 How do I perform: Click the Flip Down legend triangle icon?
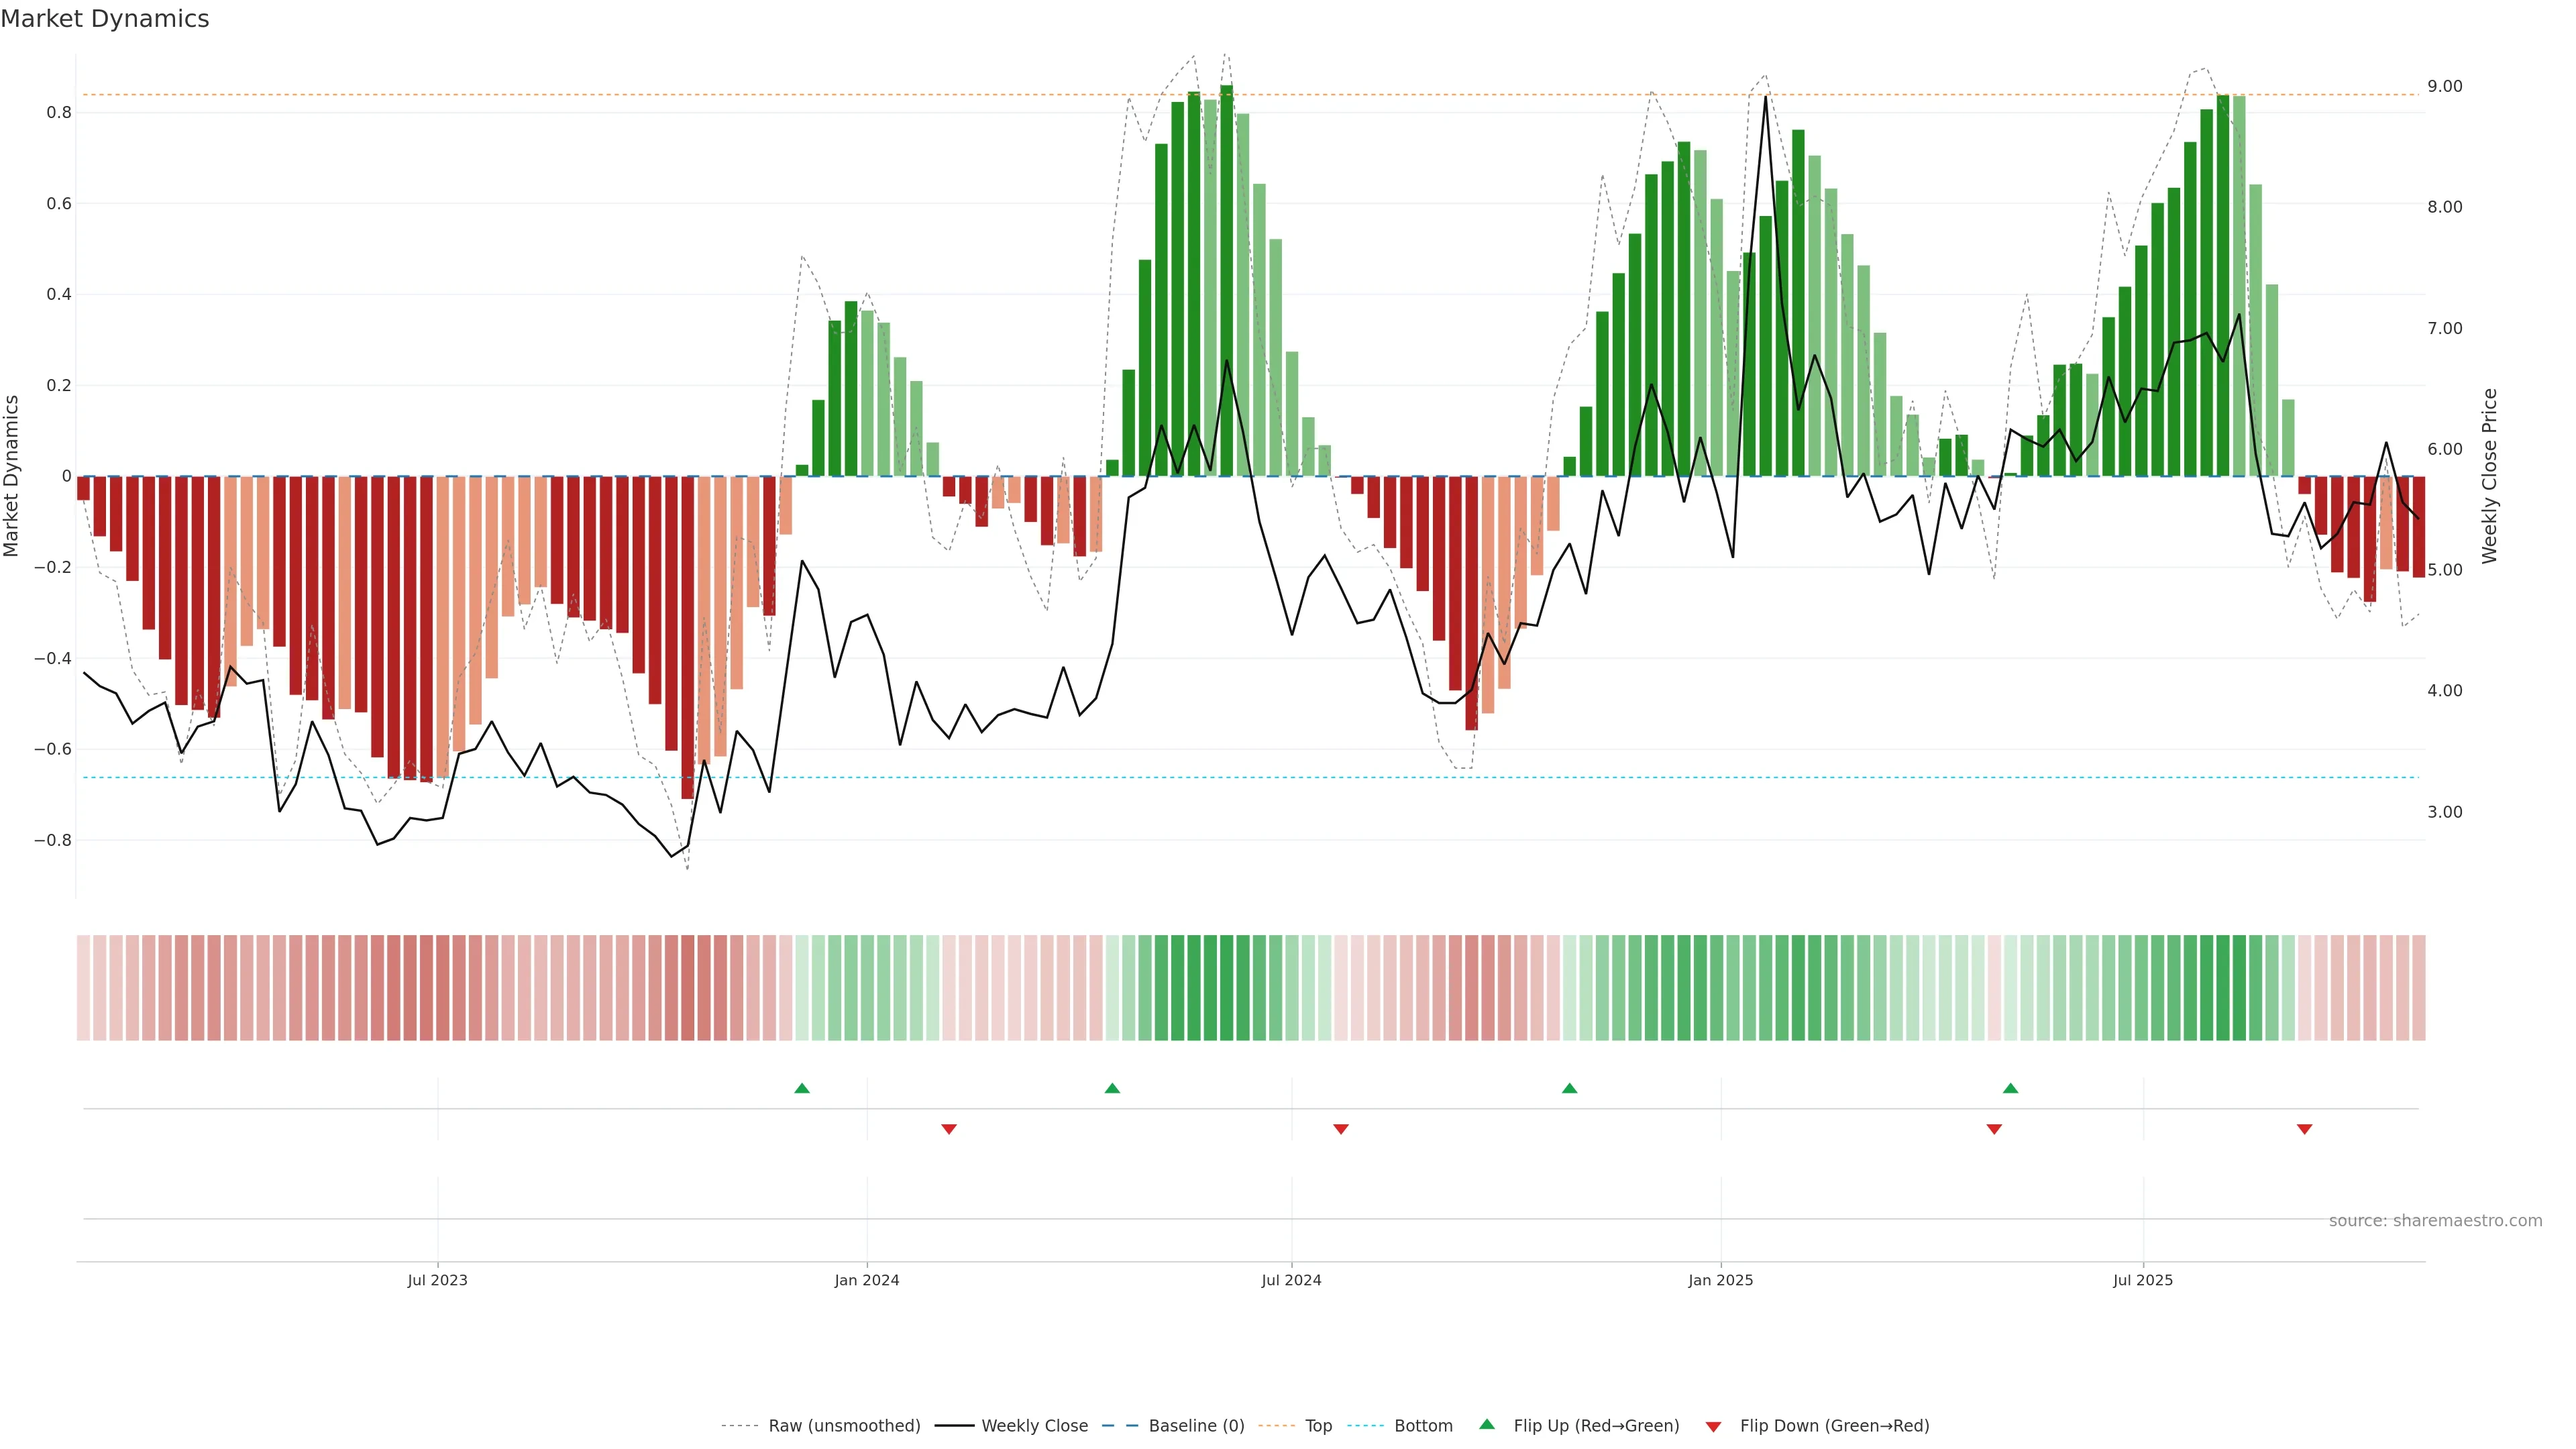pos(1713,1427)
